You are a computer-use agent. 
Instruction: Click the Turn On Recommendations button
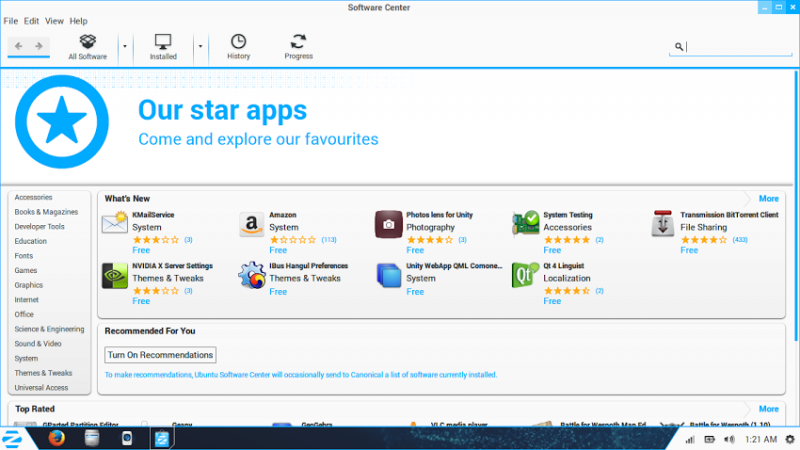[160, 355]
